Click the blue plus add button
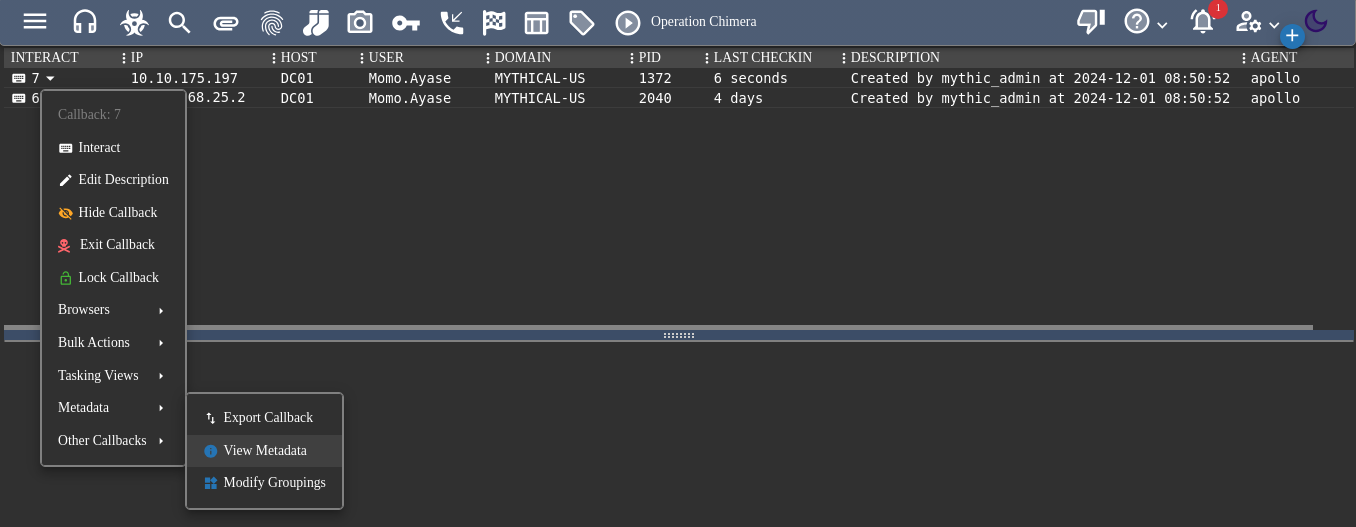 (x=1292, y=36)
